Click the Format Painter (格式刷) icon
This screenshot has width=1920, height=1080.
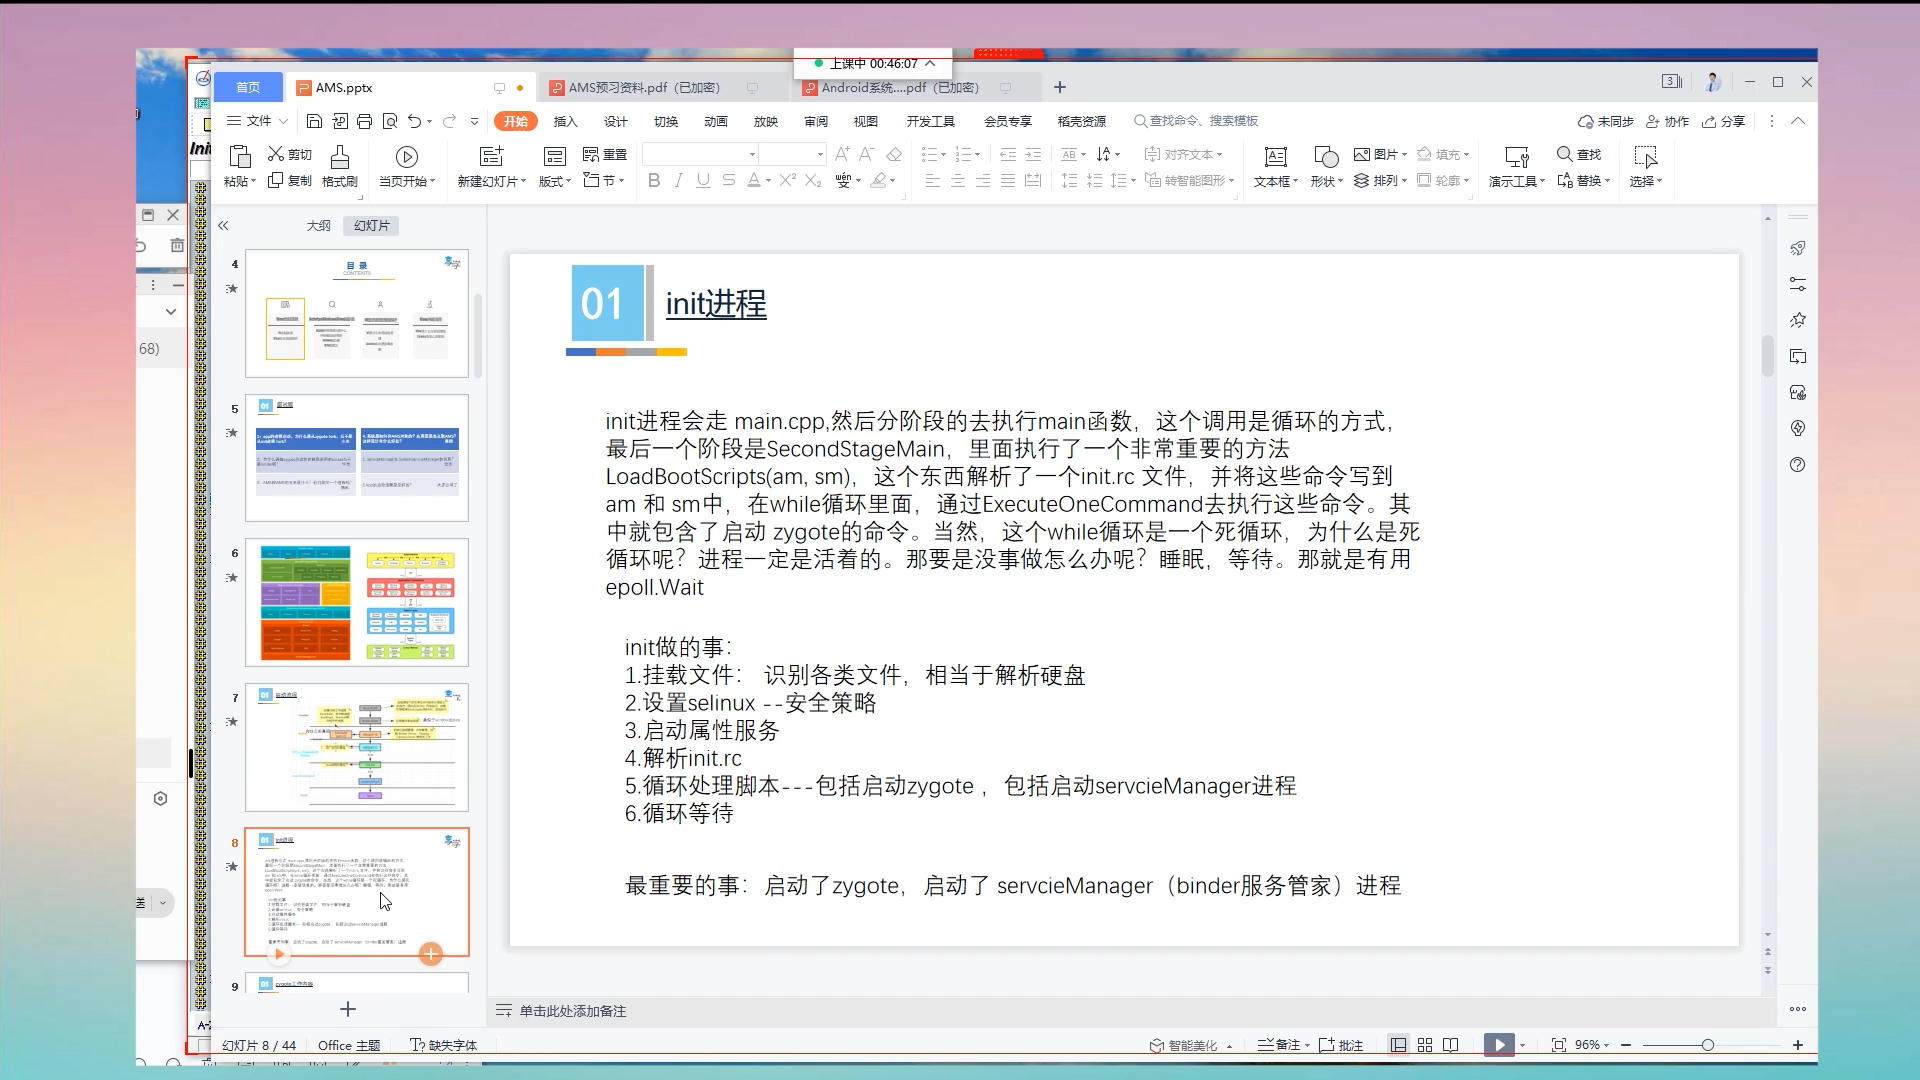(x=340, y=157)
